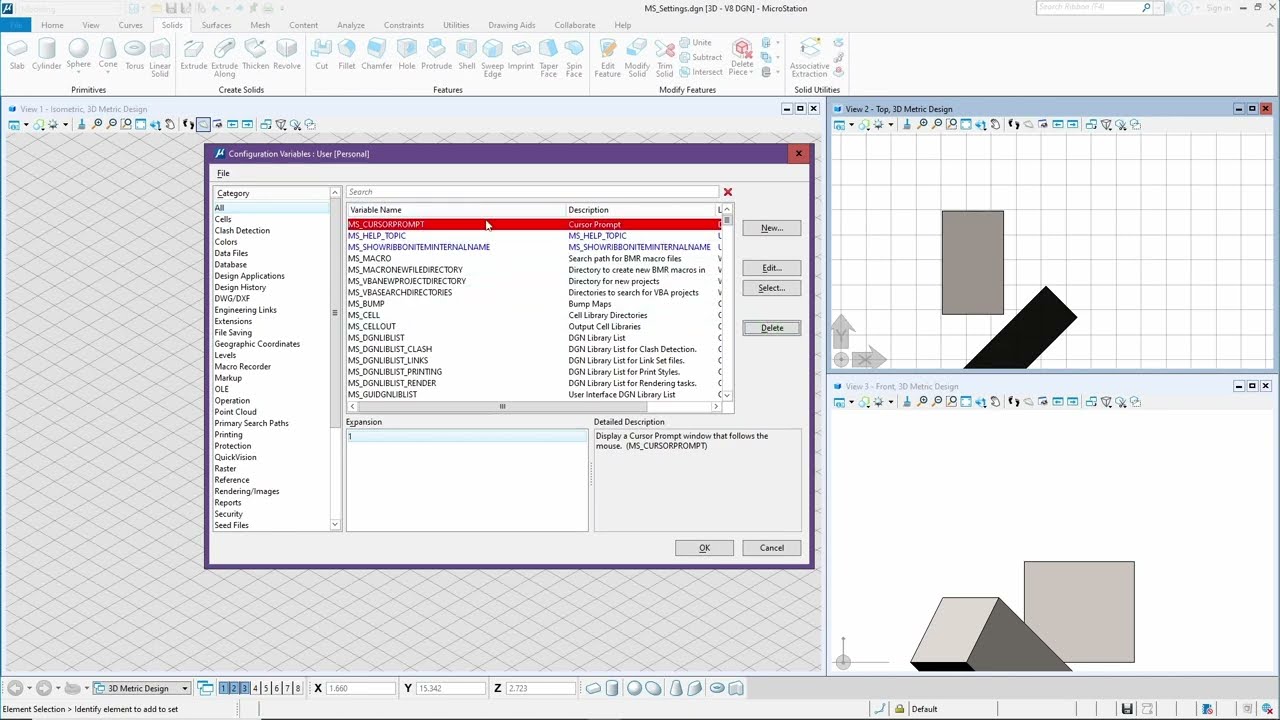Click the Unite solids tool

[696, 43]
